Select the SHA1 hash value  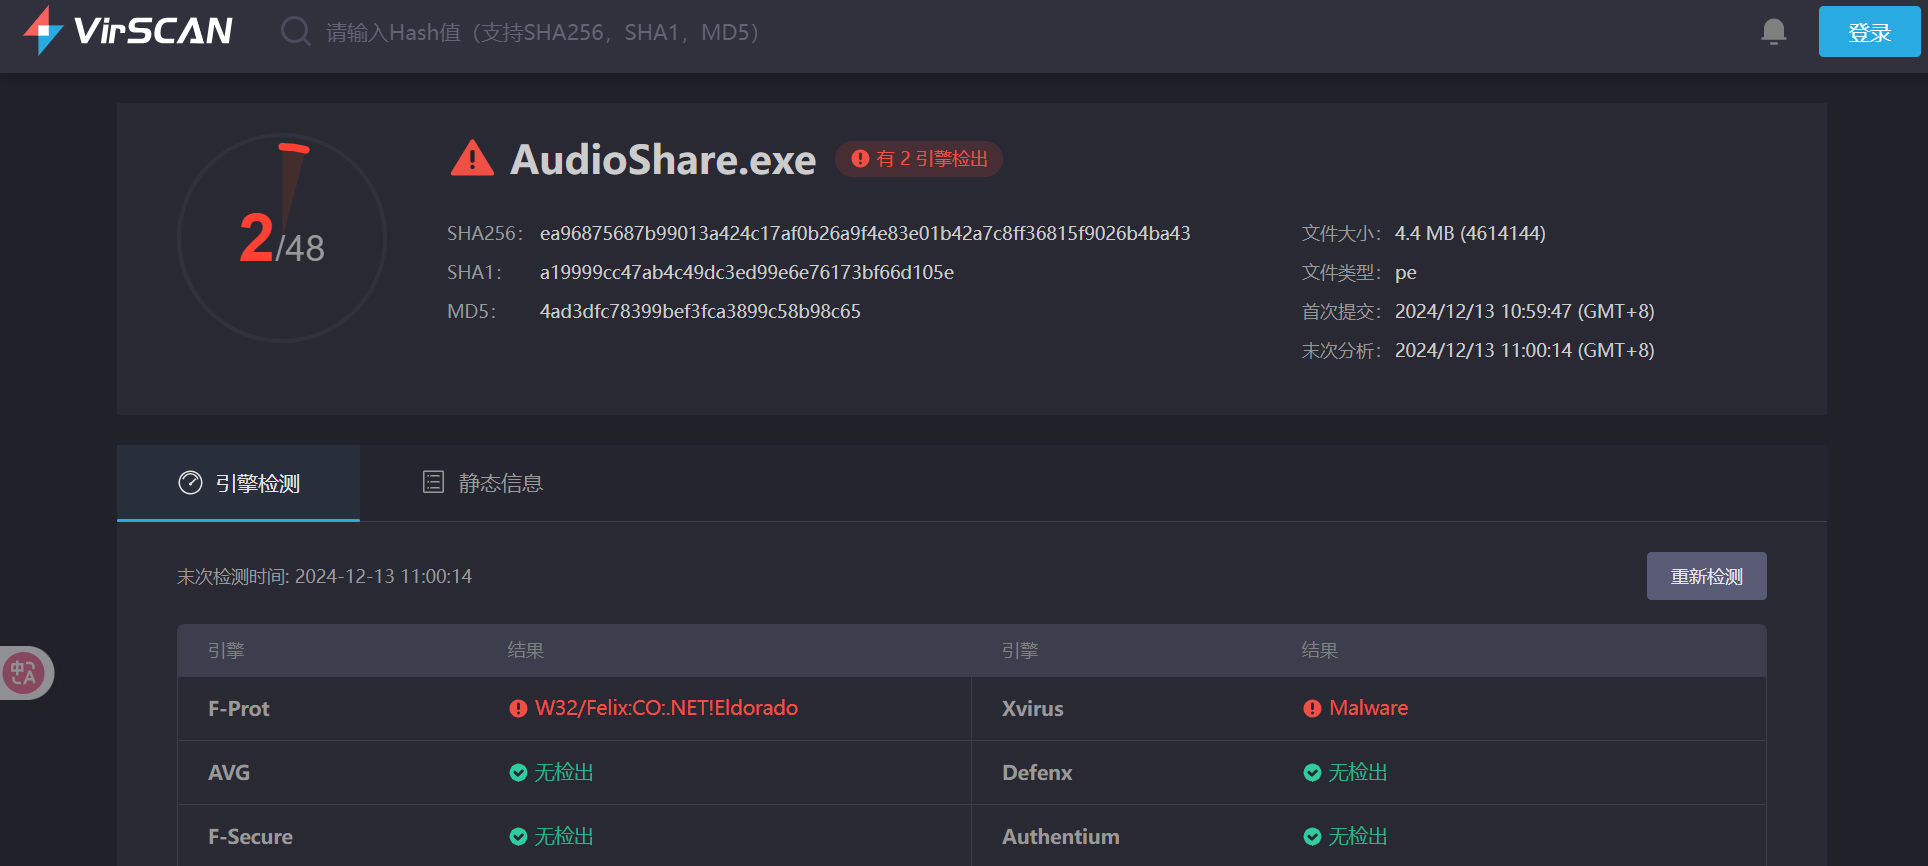click(x=746, y=272)
